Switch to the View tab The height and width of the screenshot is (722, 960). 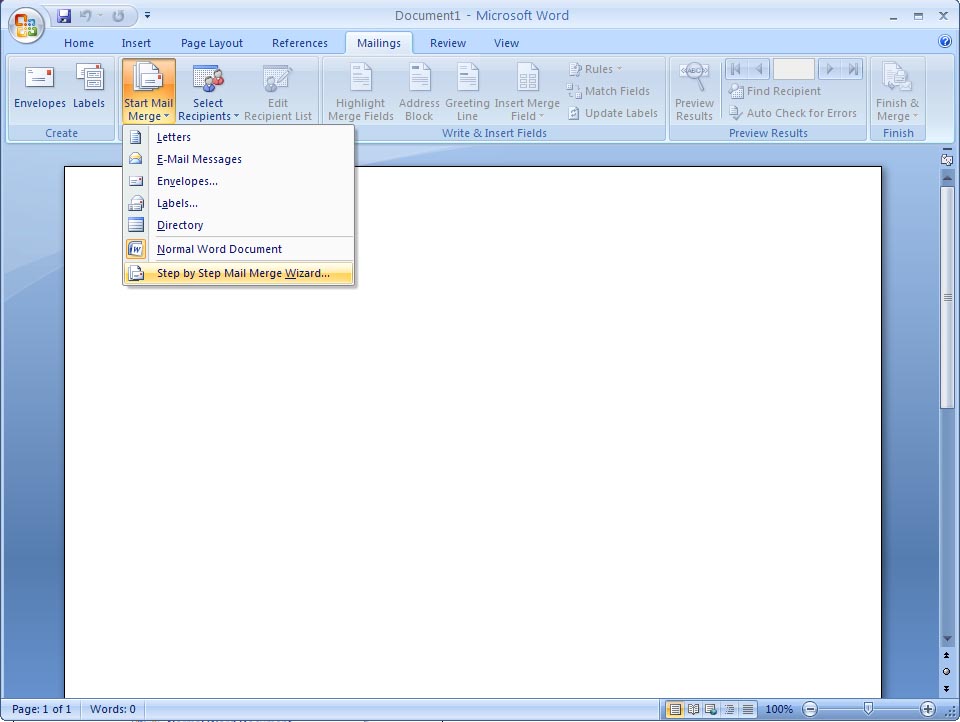tap(506, 43)
